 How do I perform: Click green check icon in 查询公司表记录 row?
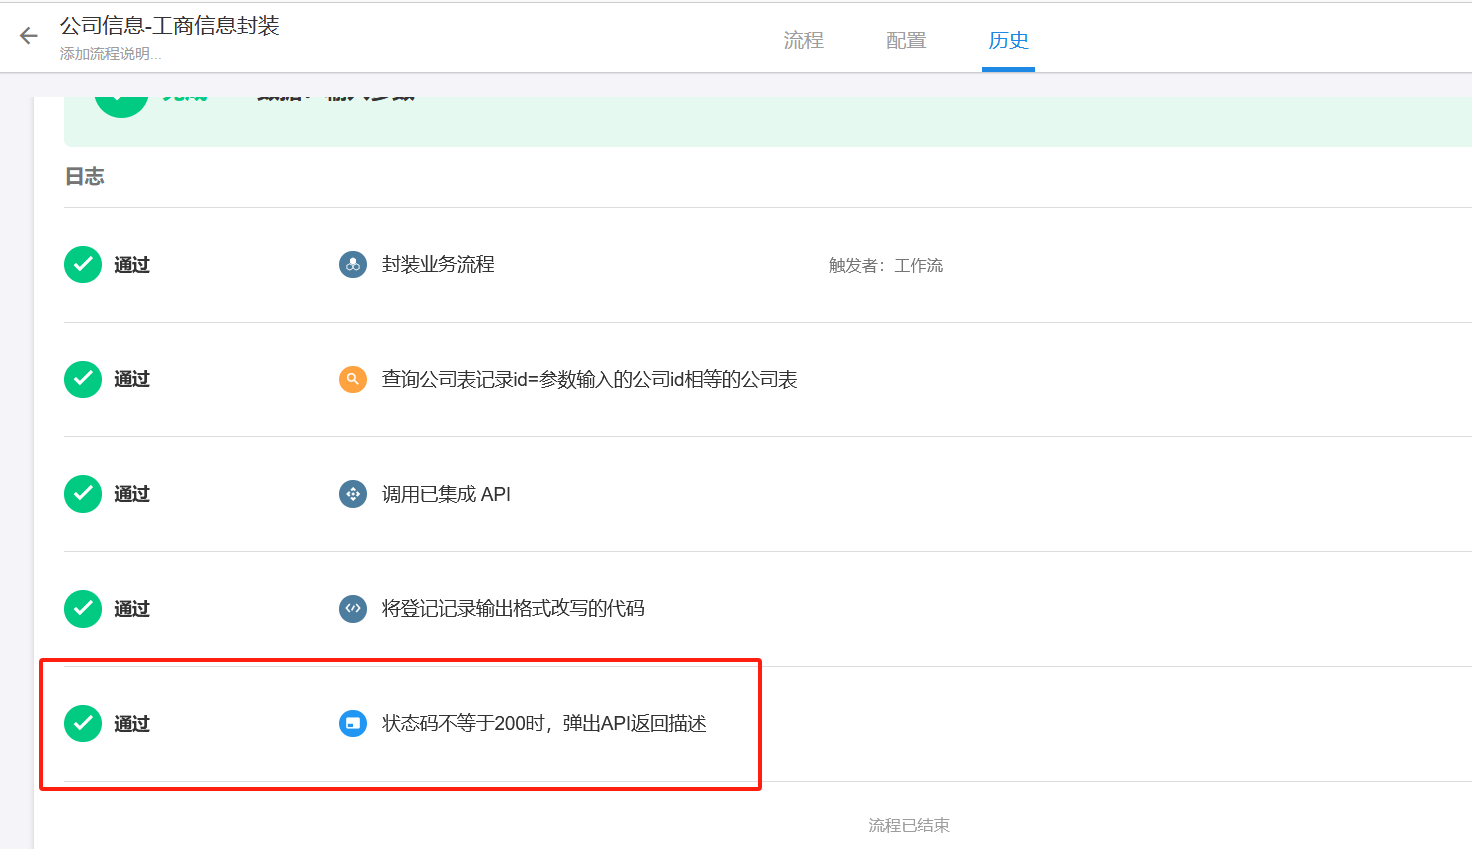[83, 380]
